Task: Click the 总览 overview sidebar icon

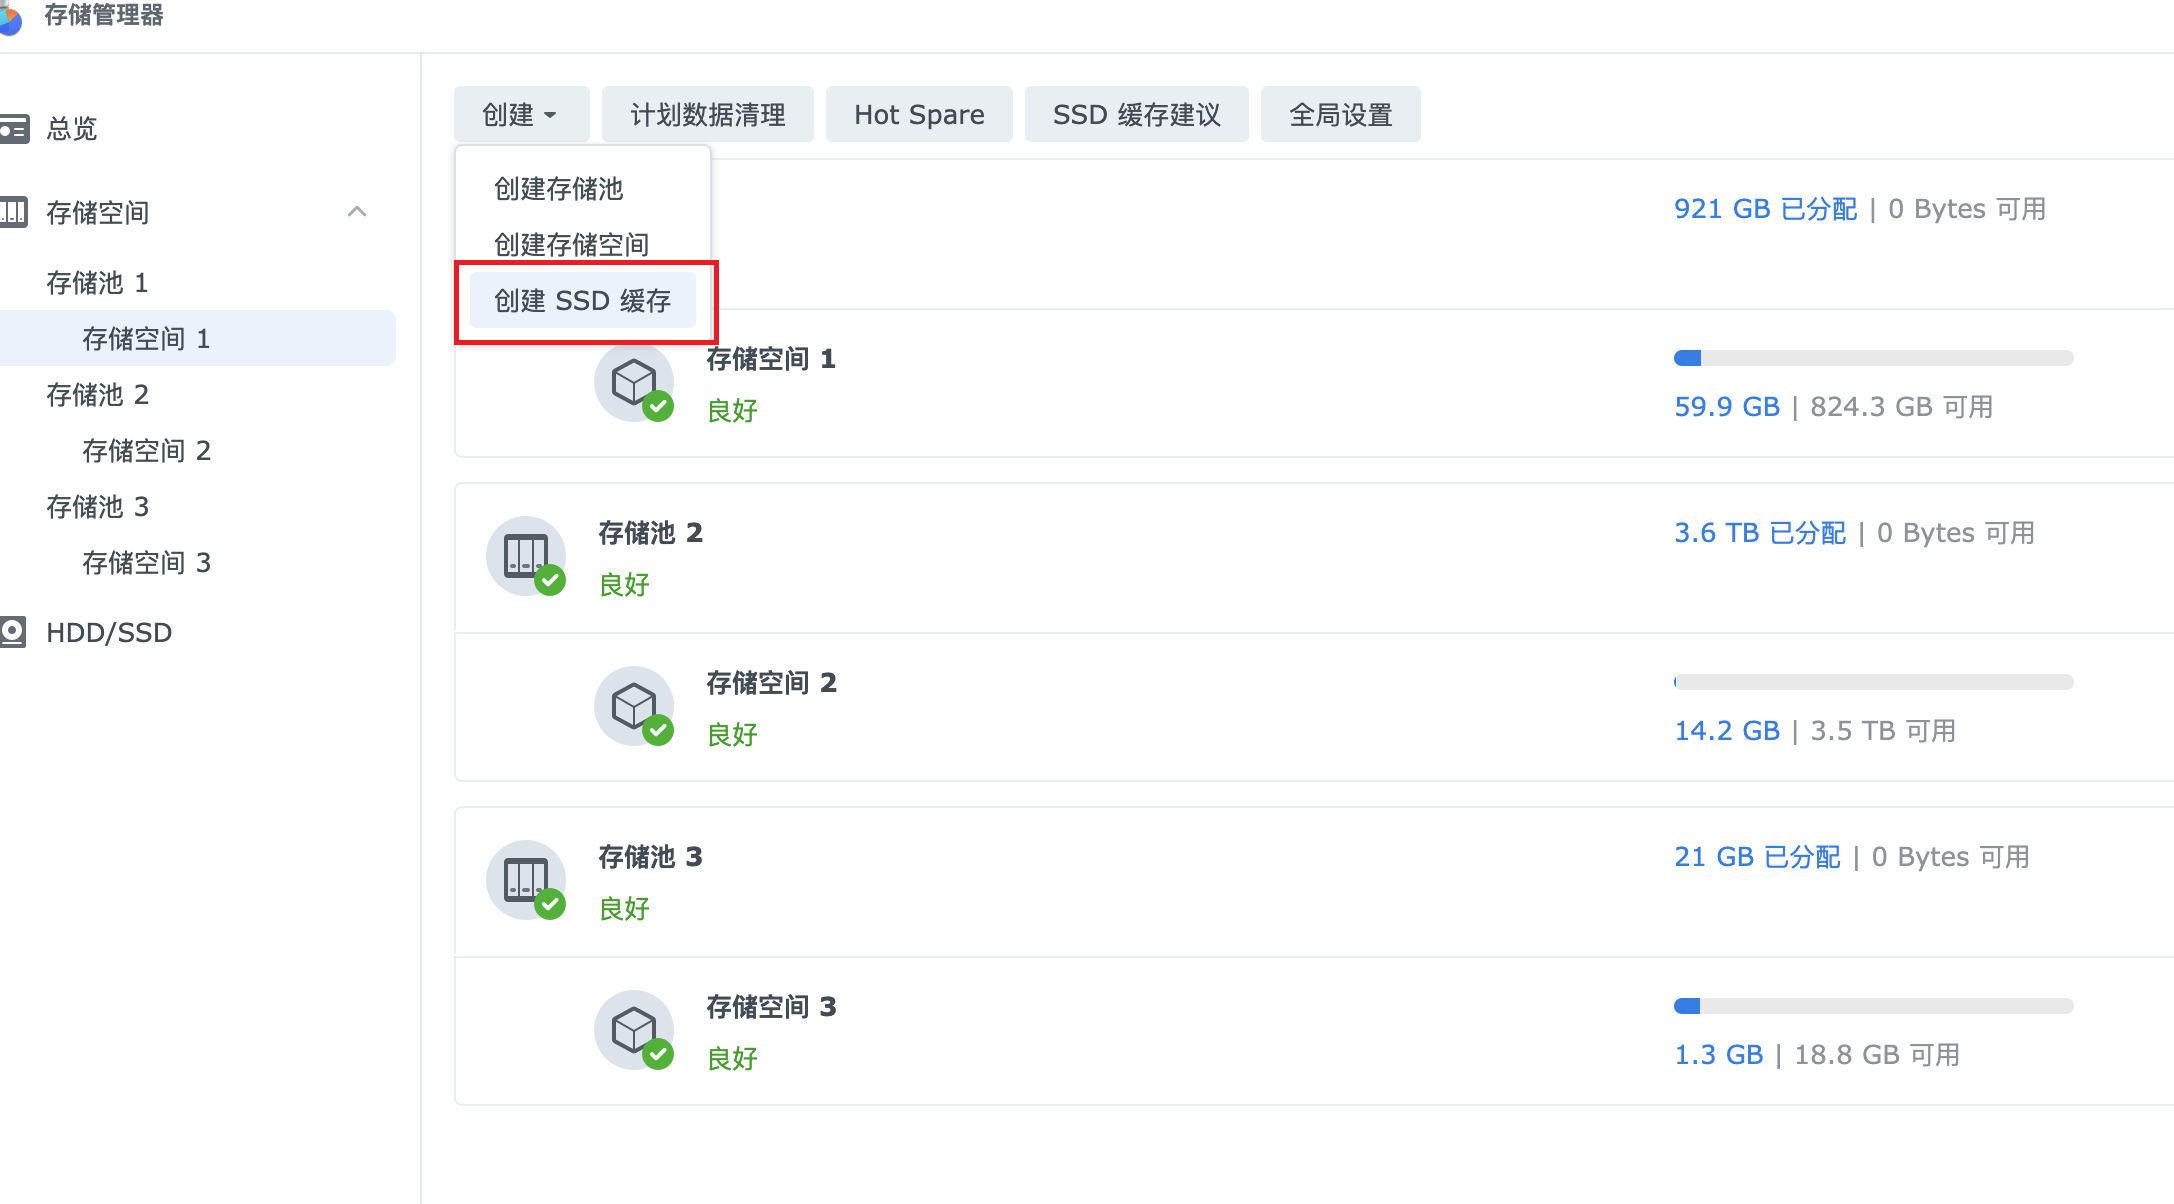Action: pyautogui.click(x=14, y=129)
